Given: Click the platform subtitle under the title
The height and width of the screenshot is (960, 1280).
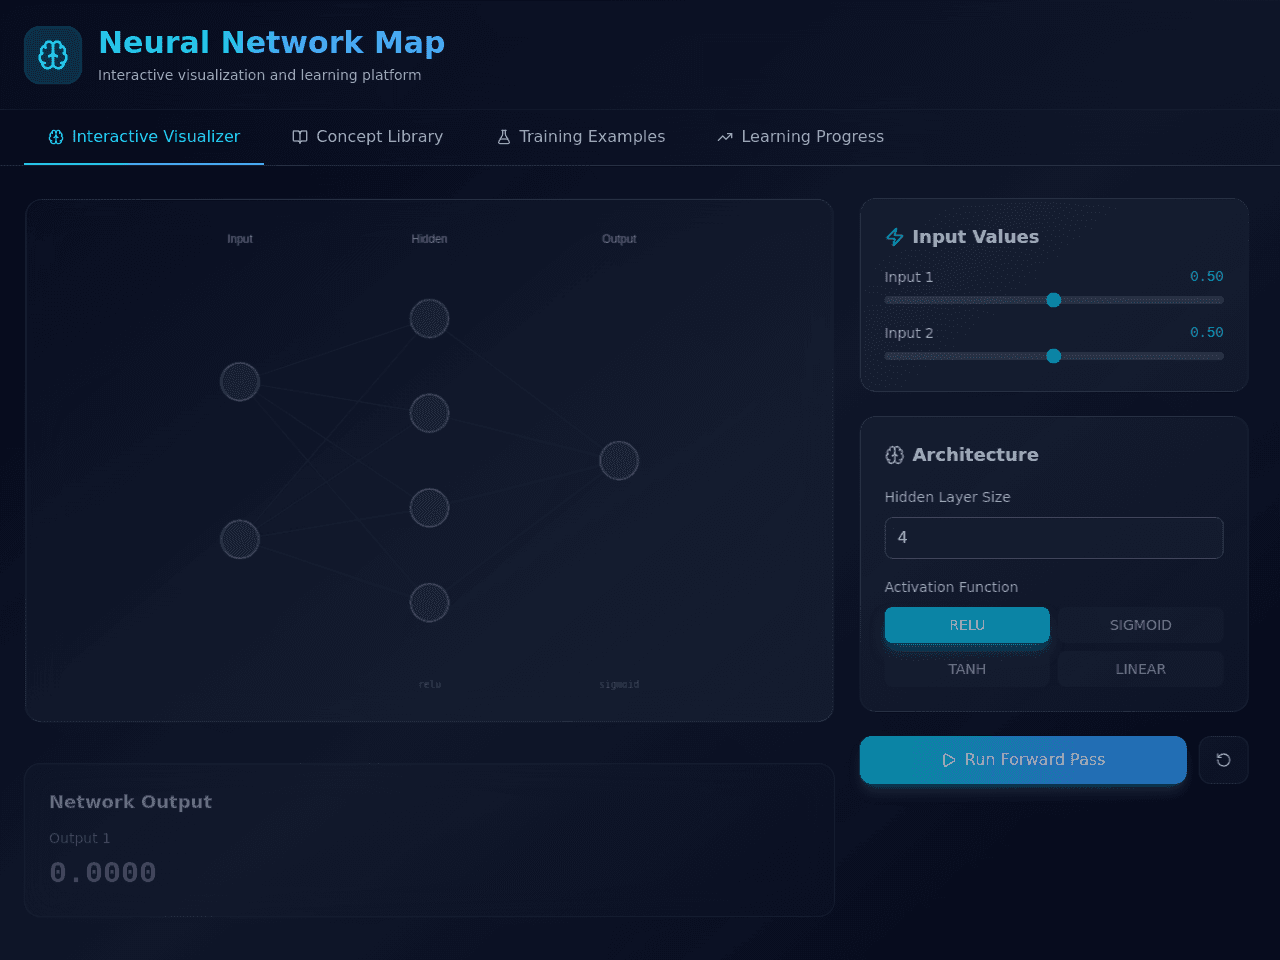Looking at the screenshot, I should pyautogui.click(x=260, y=75).
